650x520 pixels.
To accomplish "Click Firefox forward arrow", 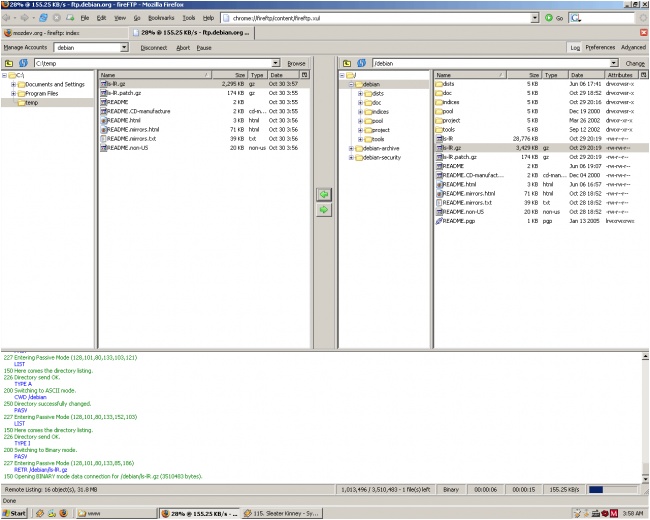I will [24, 18].
